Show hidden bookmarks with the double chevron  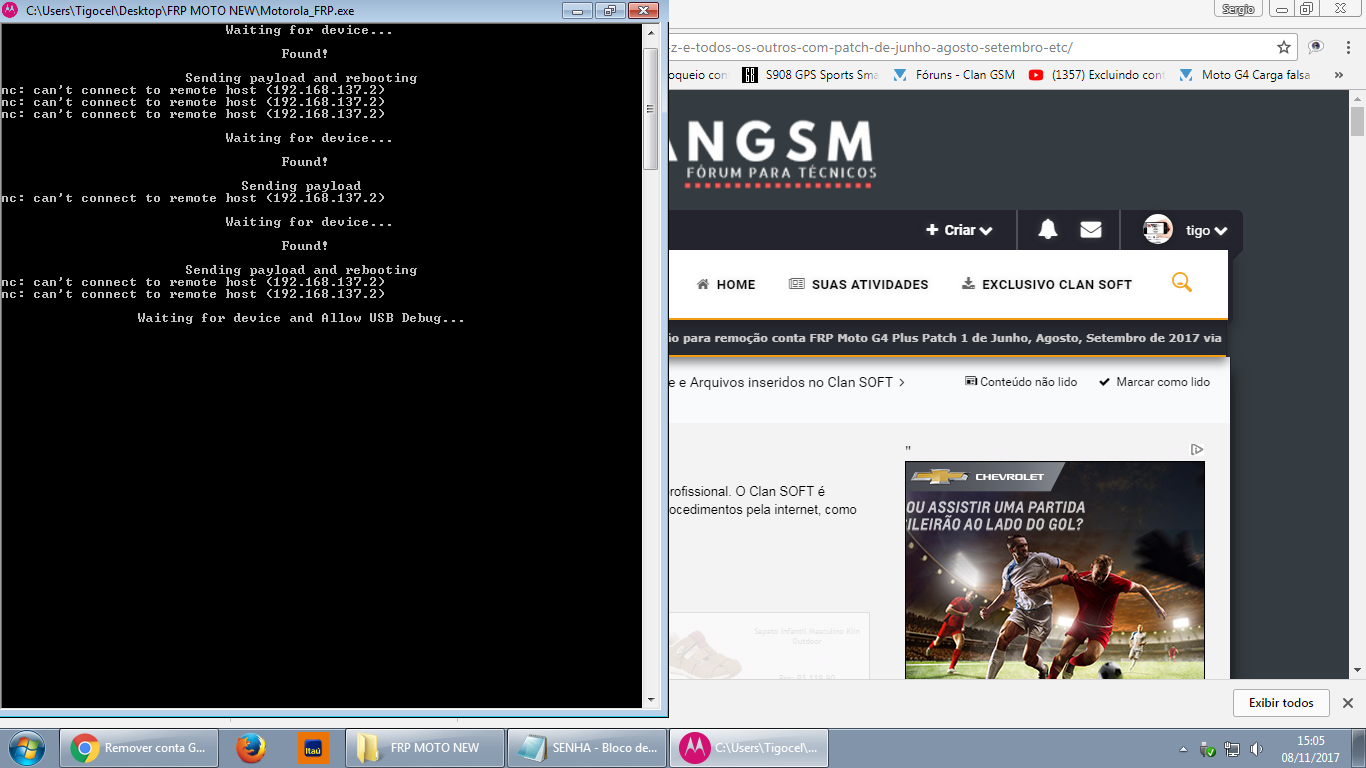(1338, 75)
